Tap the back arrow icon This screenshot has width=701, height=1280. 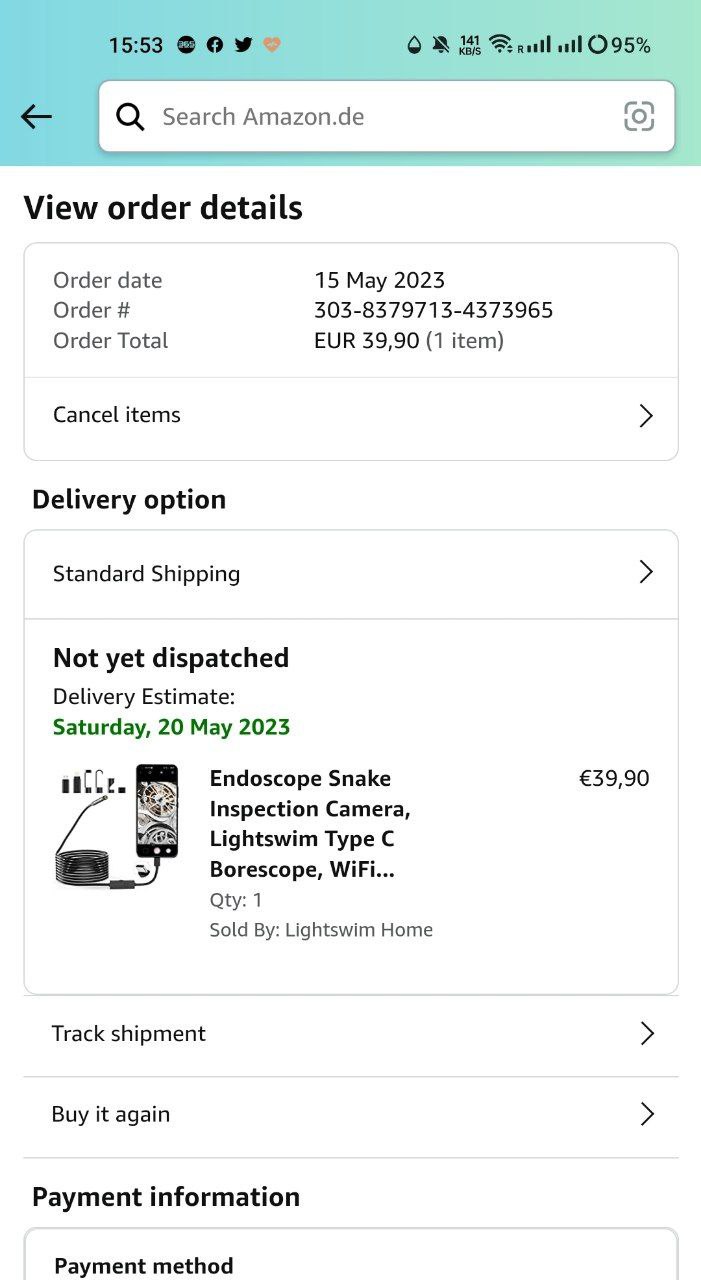pyautogui.click(x=36, y=117)
